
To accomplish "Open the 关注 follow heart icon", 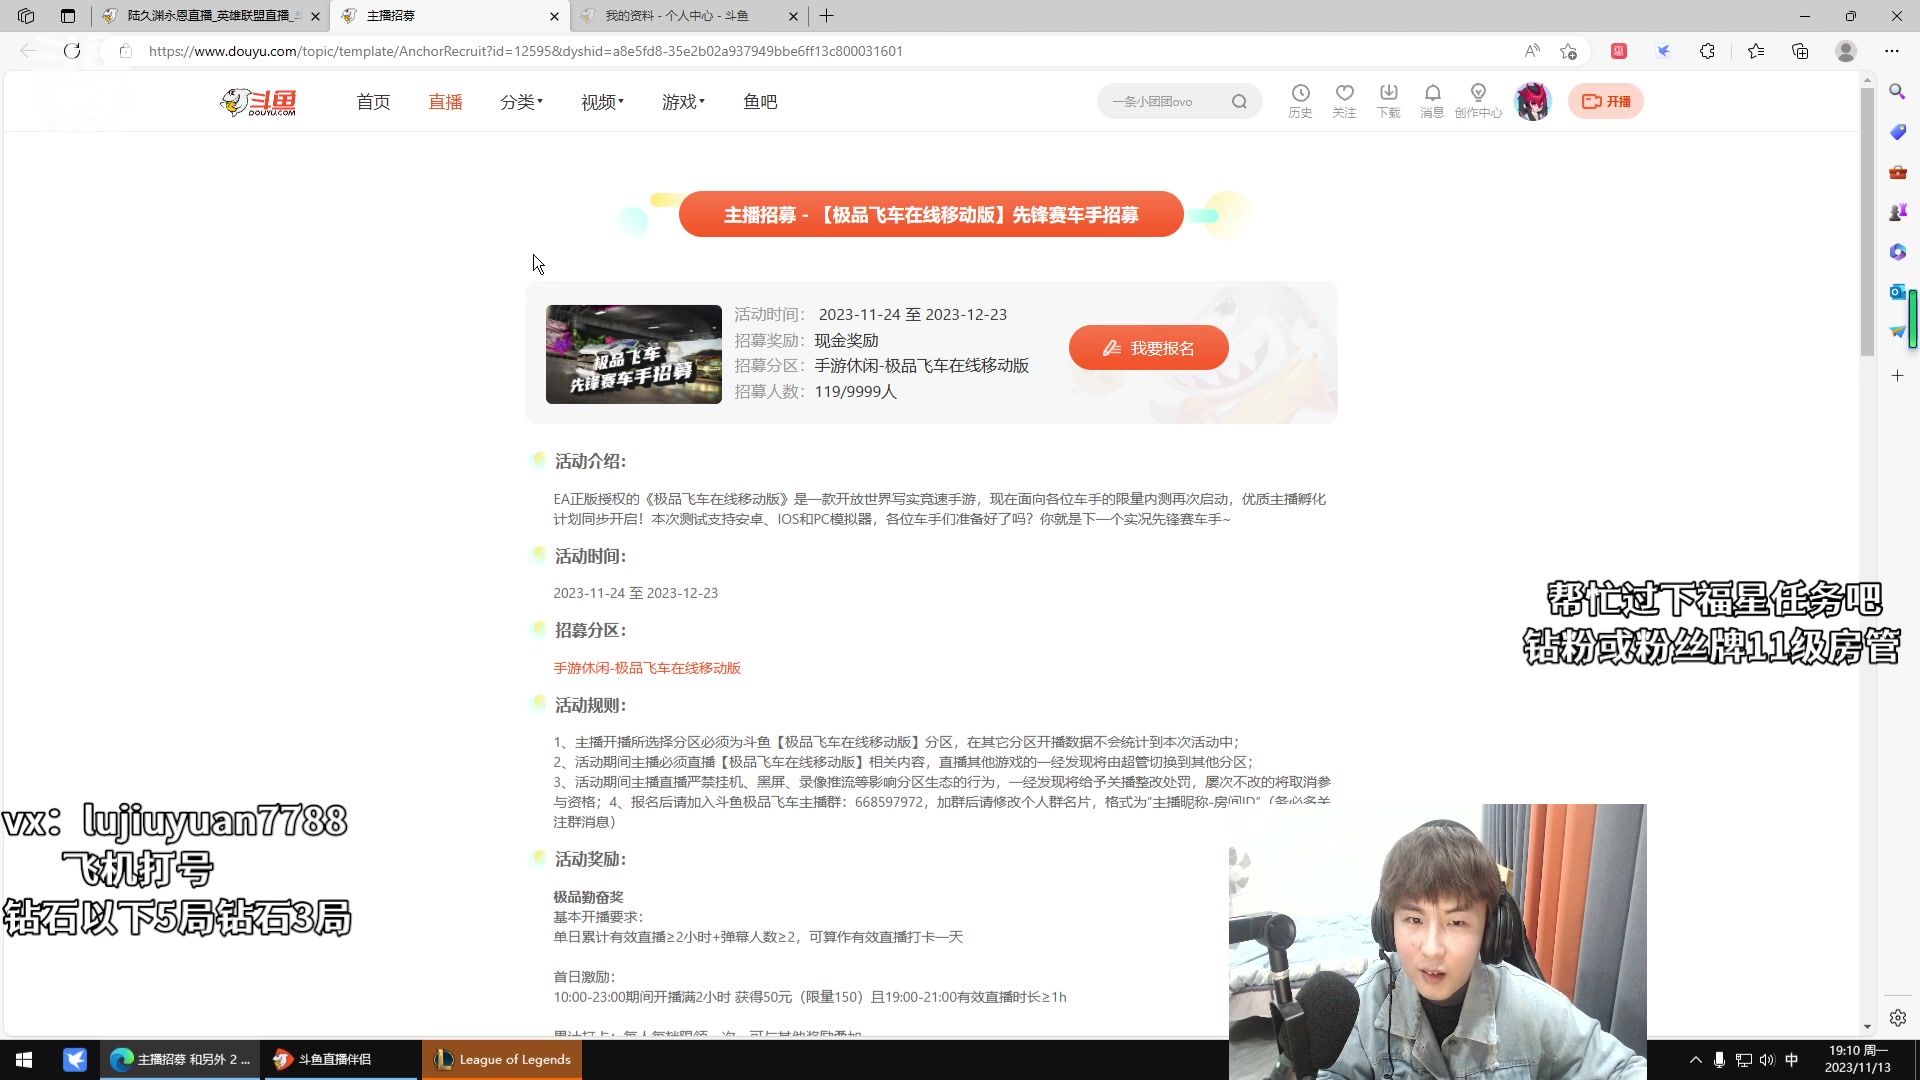I will coord(1344,101).
